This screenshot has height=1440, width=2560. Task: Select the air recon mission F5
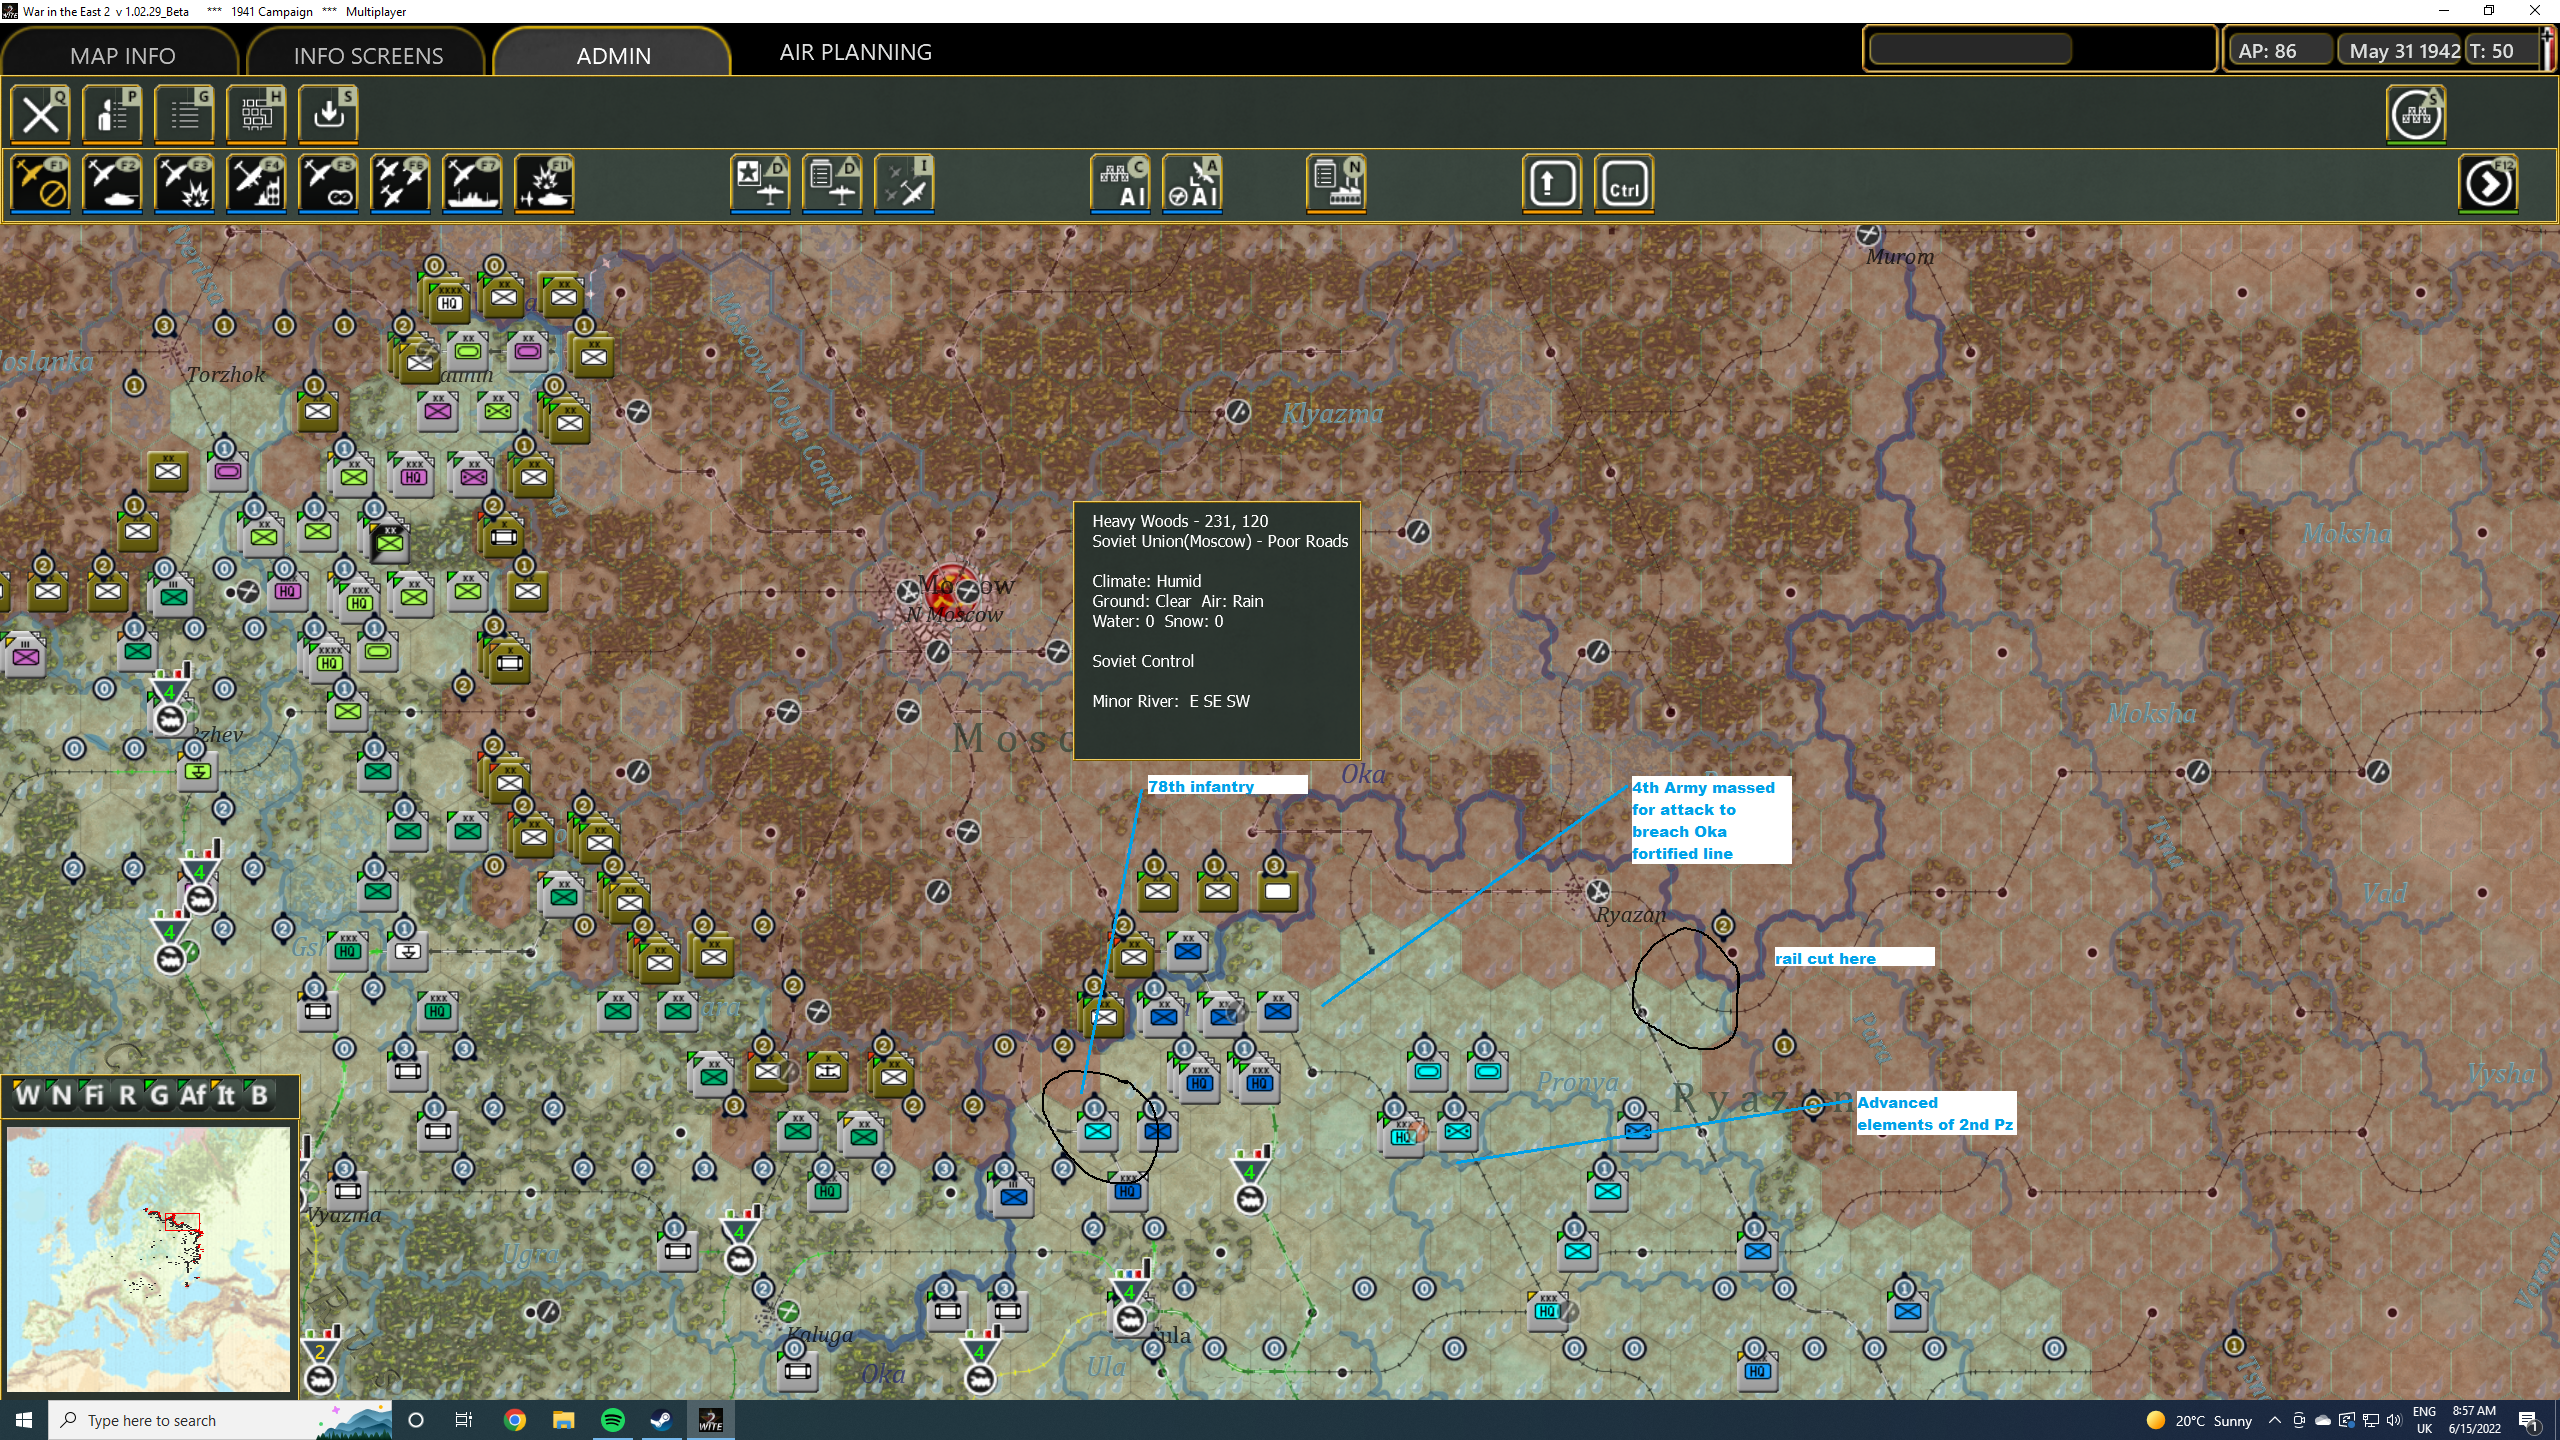click(328, 185)
